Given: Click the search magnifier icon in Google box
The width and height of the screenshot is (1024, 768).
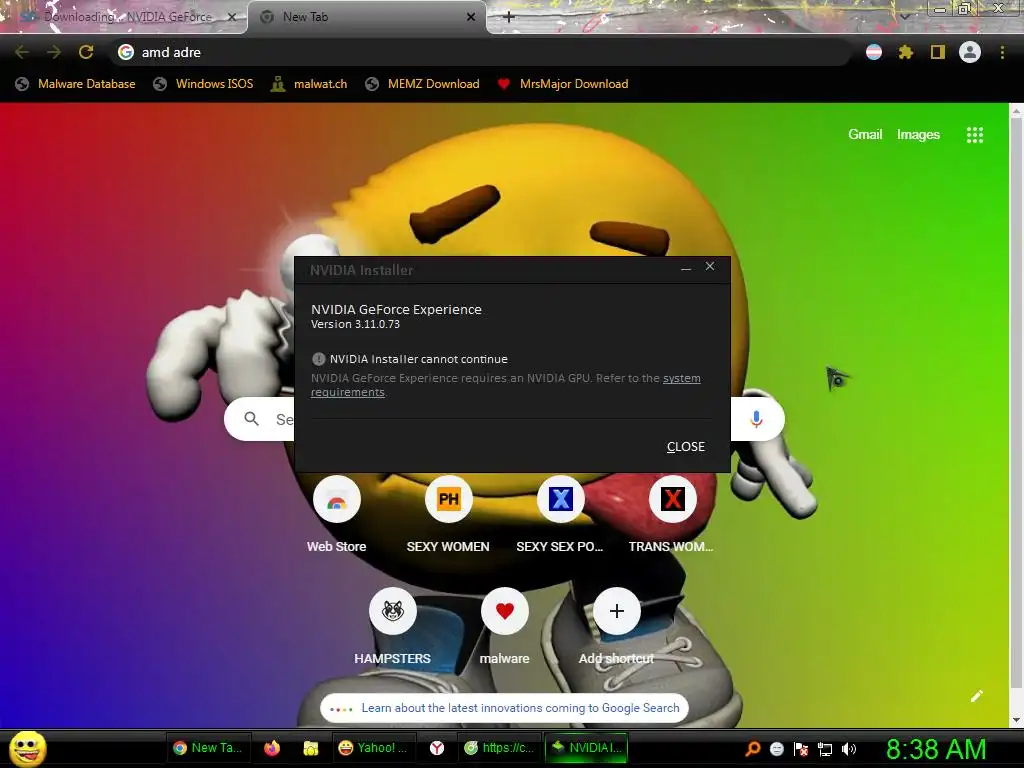Looking at the screenshot, I should [251, 419].
